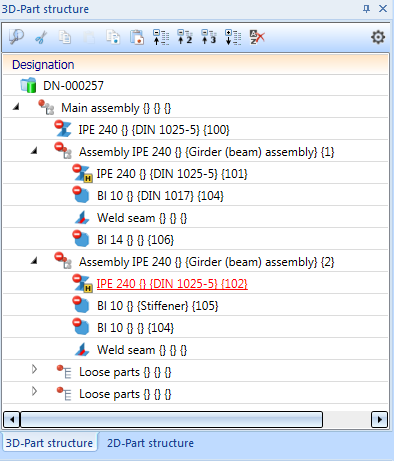Select Assembly IPE 240 Girder assembly {1} text
The image size is (394, 461).
[207, 152]
